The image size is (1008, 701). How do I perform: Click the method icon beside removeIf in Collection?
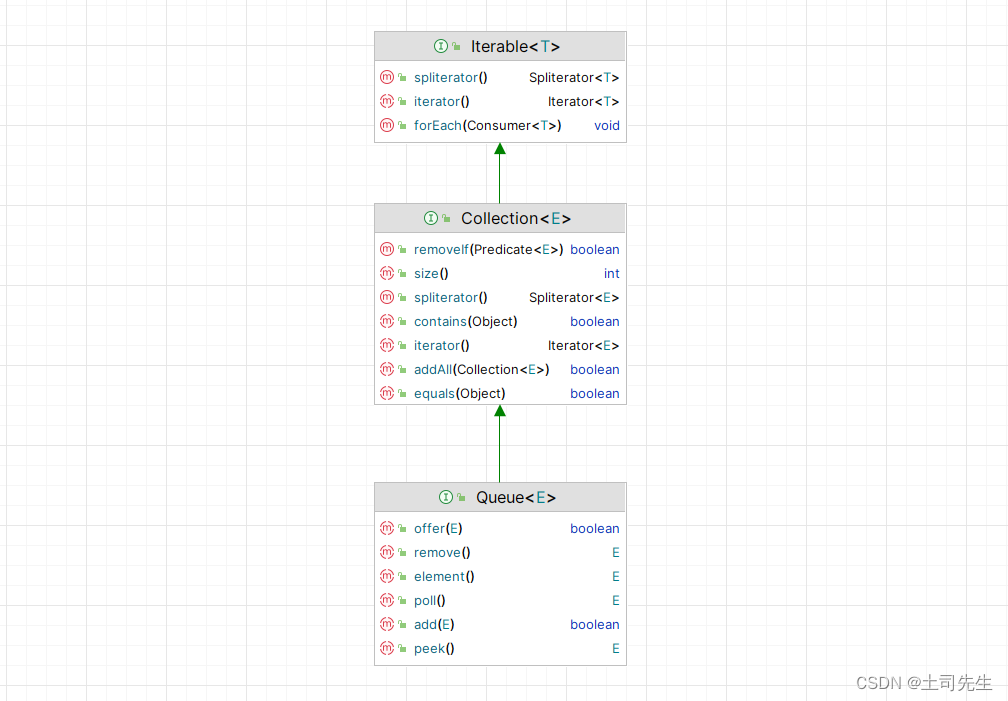(387, 249)
